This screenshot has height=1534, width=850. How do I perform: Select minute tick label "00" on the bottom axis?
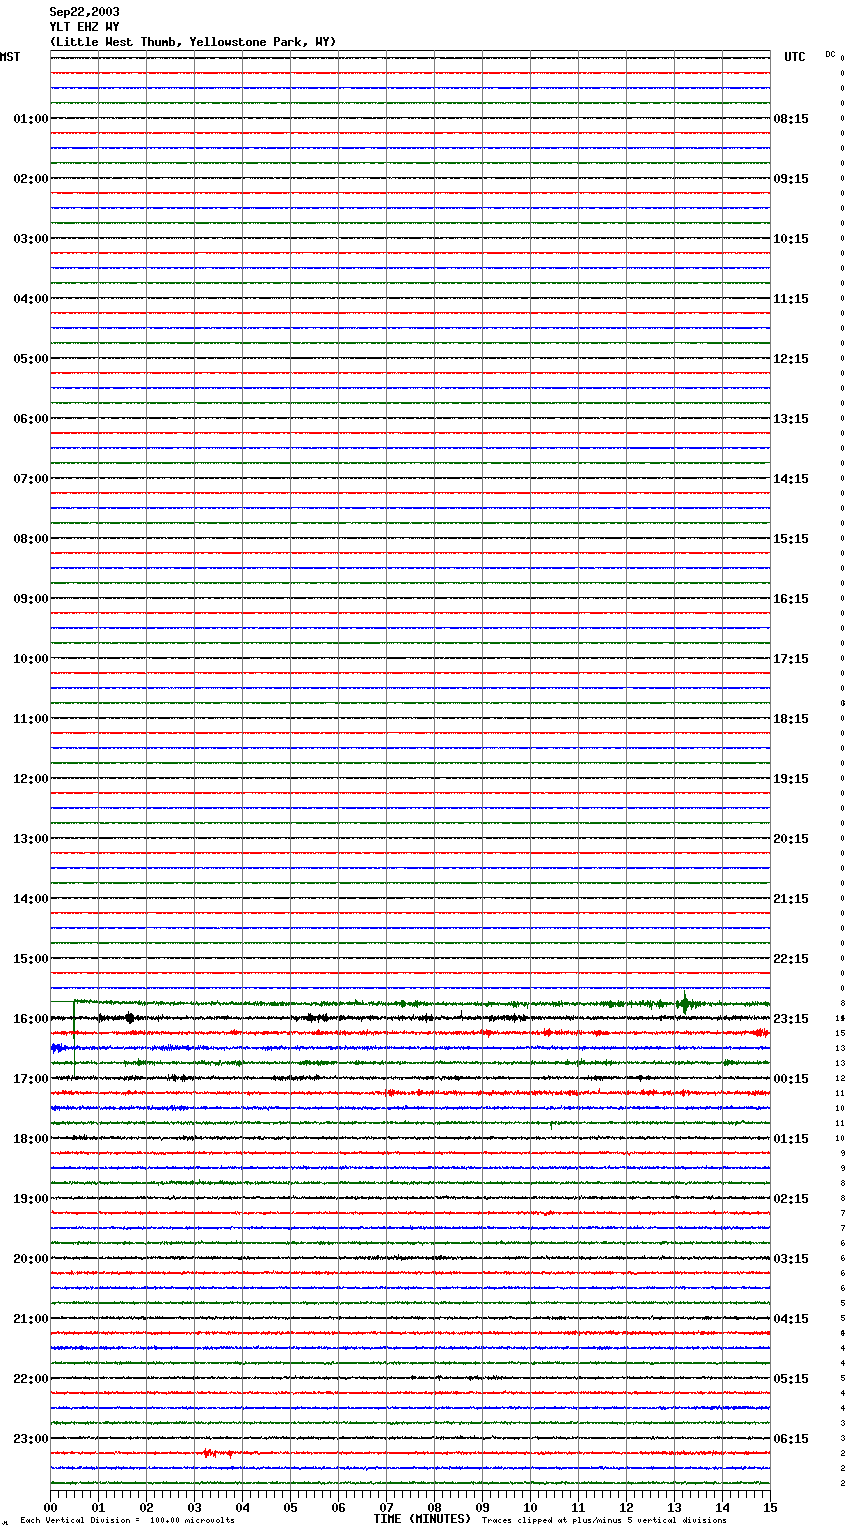(x=50, y=1507)
